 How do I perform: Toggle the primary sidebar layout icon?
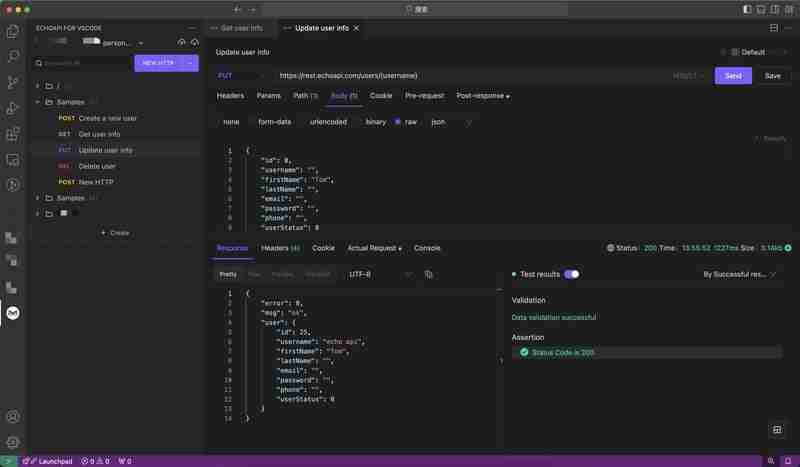(x=747, y=9)
